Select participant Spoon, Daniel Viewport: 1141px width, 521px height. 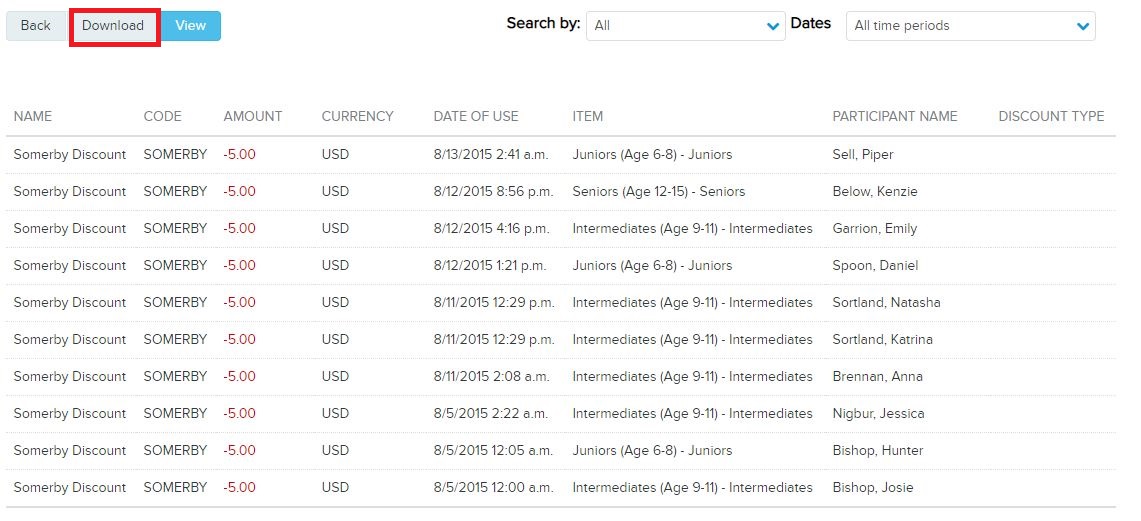(x=875, y=266)
